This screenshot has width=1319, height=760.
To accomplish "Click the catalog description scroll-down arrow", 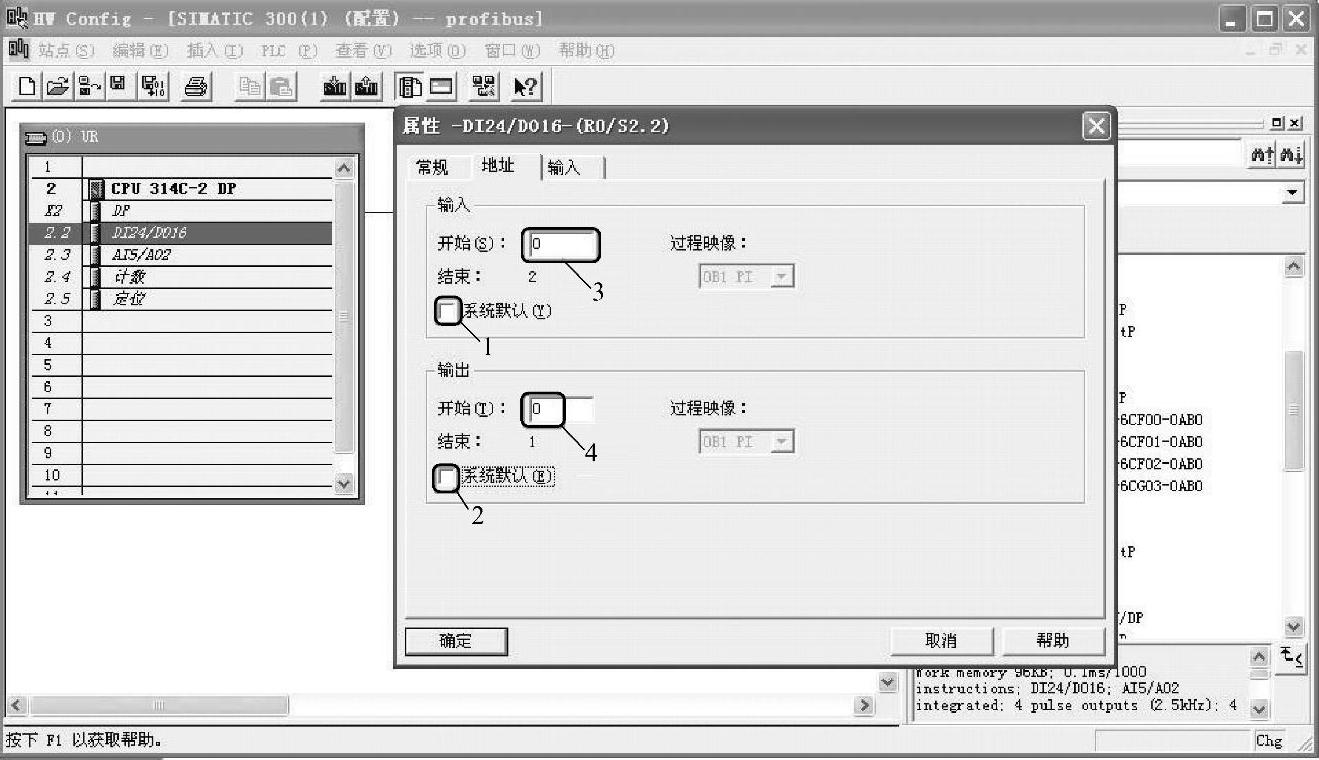I will click(x=1259, y=708).
